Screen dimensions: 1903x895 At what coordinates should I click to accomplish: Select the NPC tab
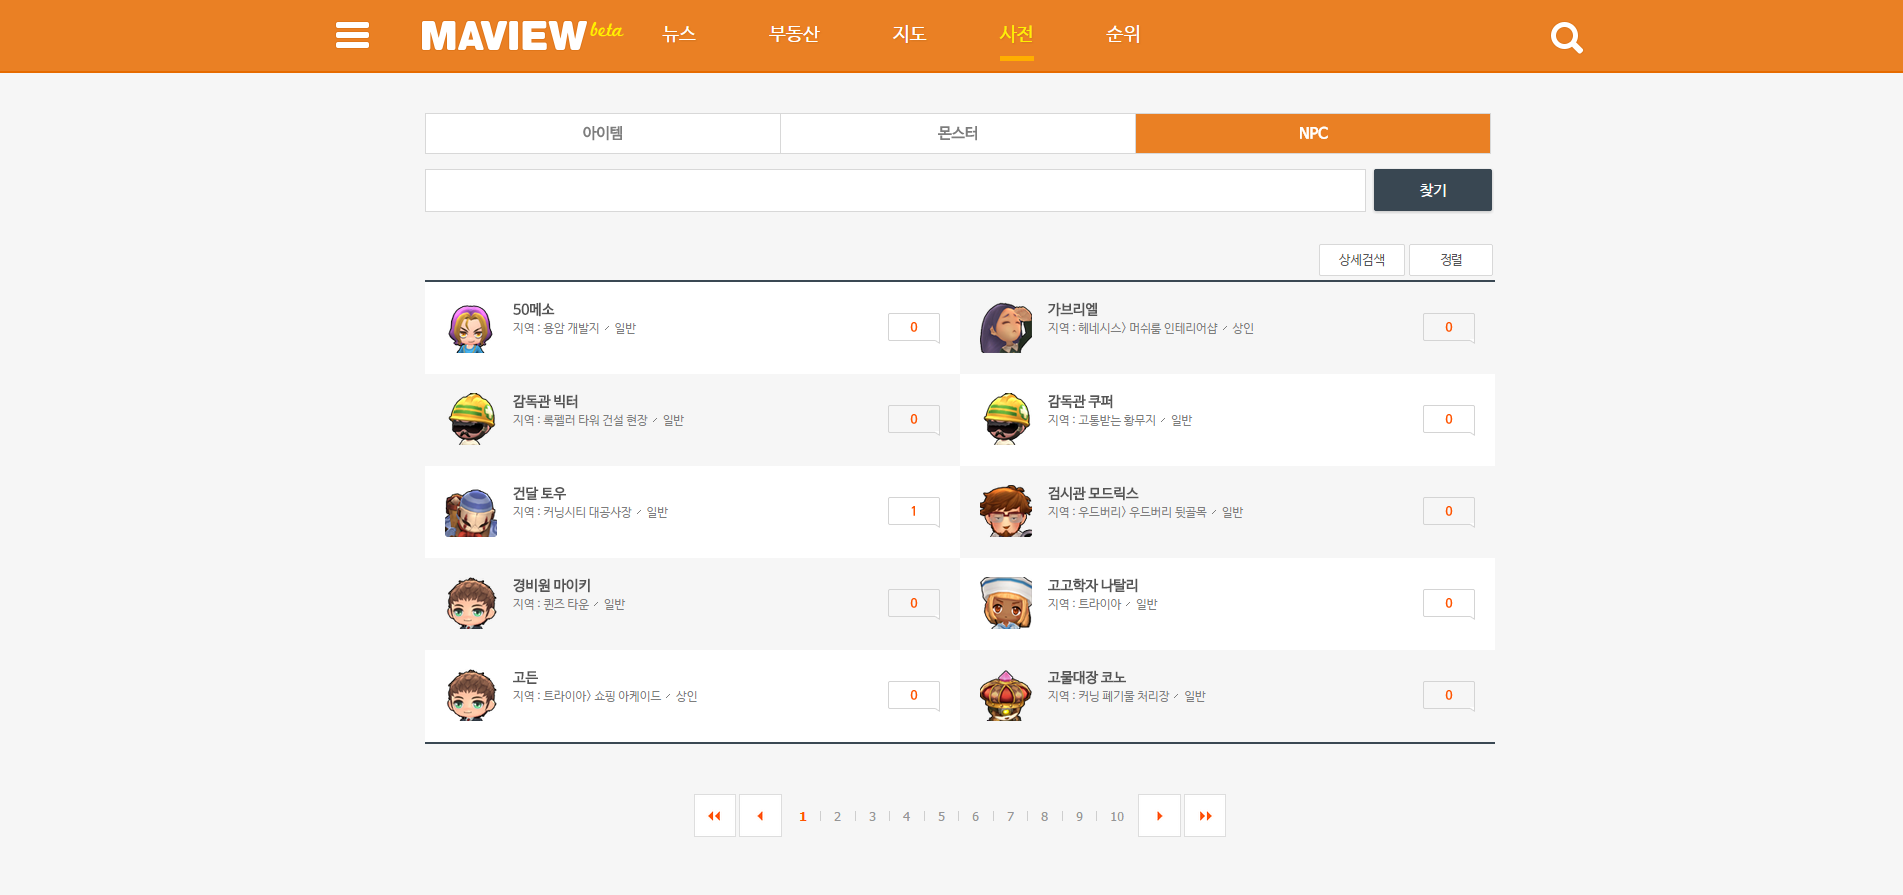[1313, 133]
